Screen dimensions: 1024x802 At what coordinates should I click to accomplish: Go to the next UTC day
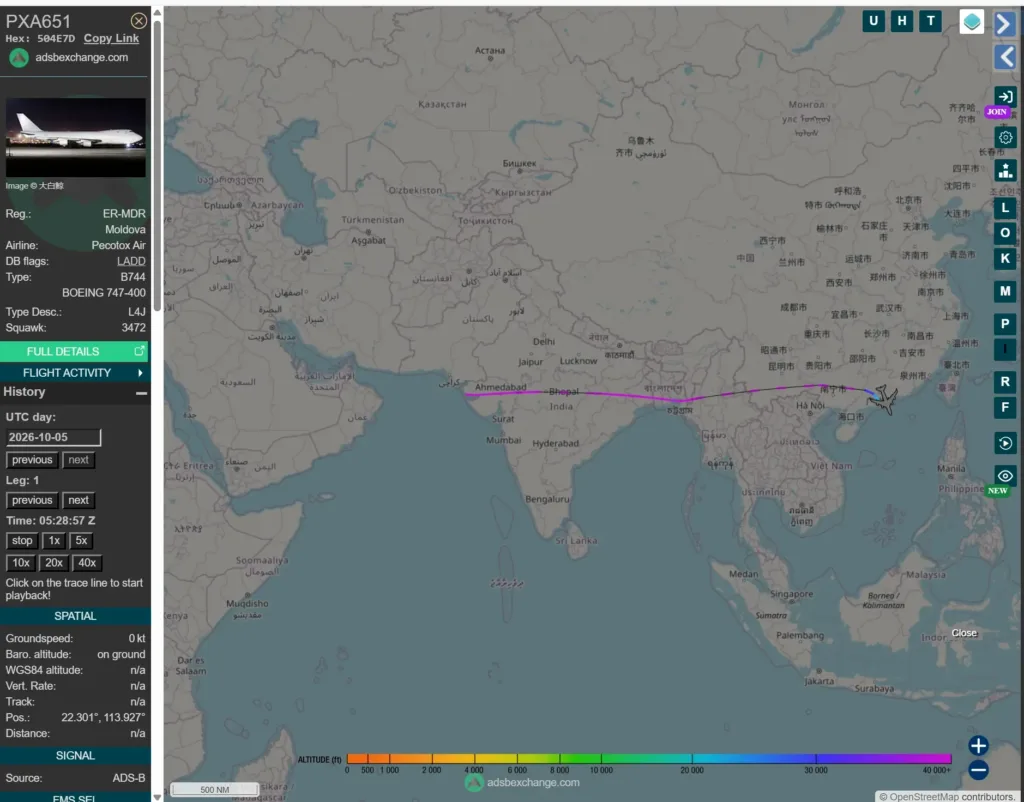pyautogui.click(x=78, y=460)
